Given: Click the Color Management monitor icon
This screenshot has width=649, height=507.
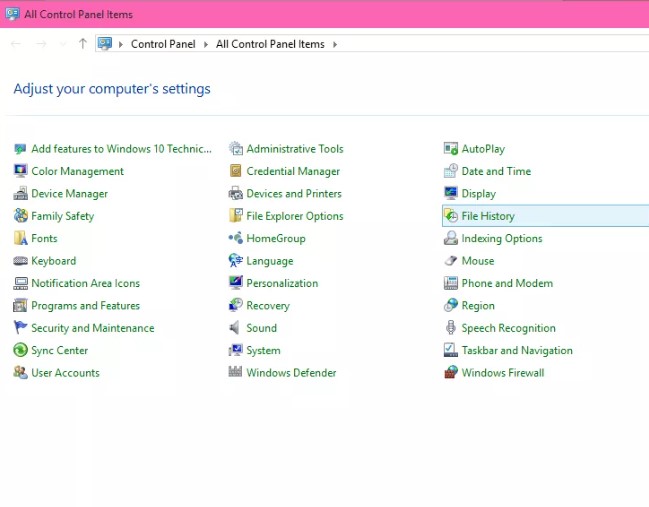Looking at the screenshot, I should click(20, 171).
